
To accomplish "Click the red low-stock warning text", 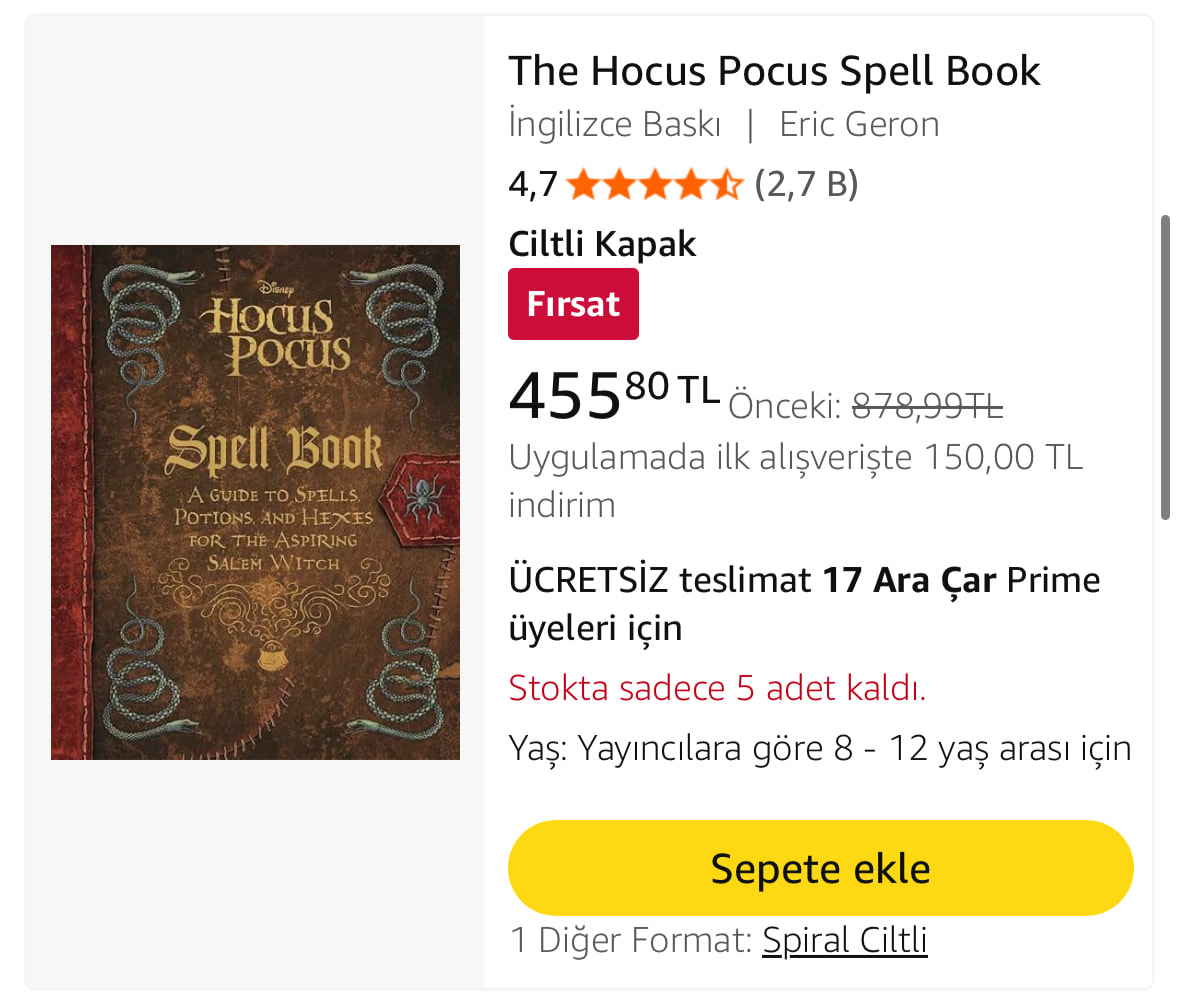I will 717,688.
